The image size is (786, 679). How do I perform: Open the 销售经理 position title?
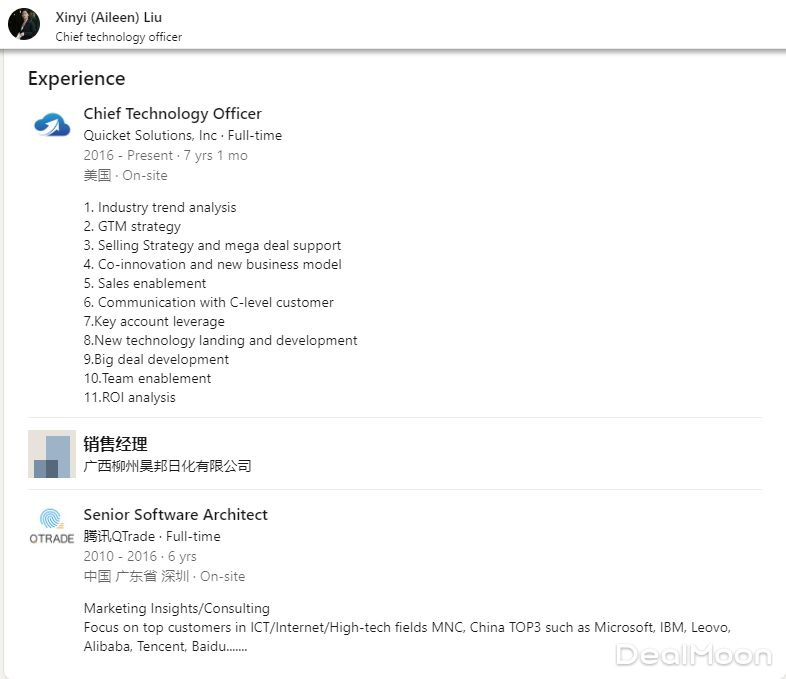pos(115,444)
